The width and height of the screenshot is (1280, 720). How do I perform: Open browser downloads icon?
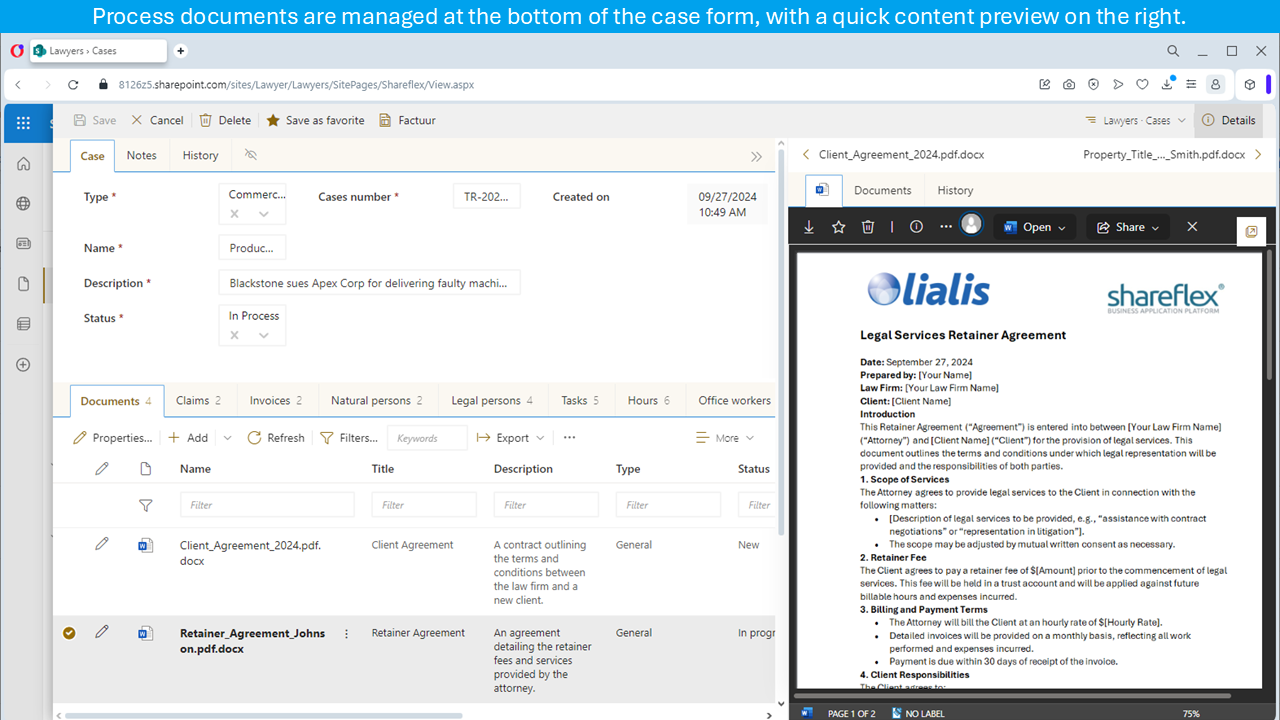(x=1166, y=85)
